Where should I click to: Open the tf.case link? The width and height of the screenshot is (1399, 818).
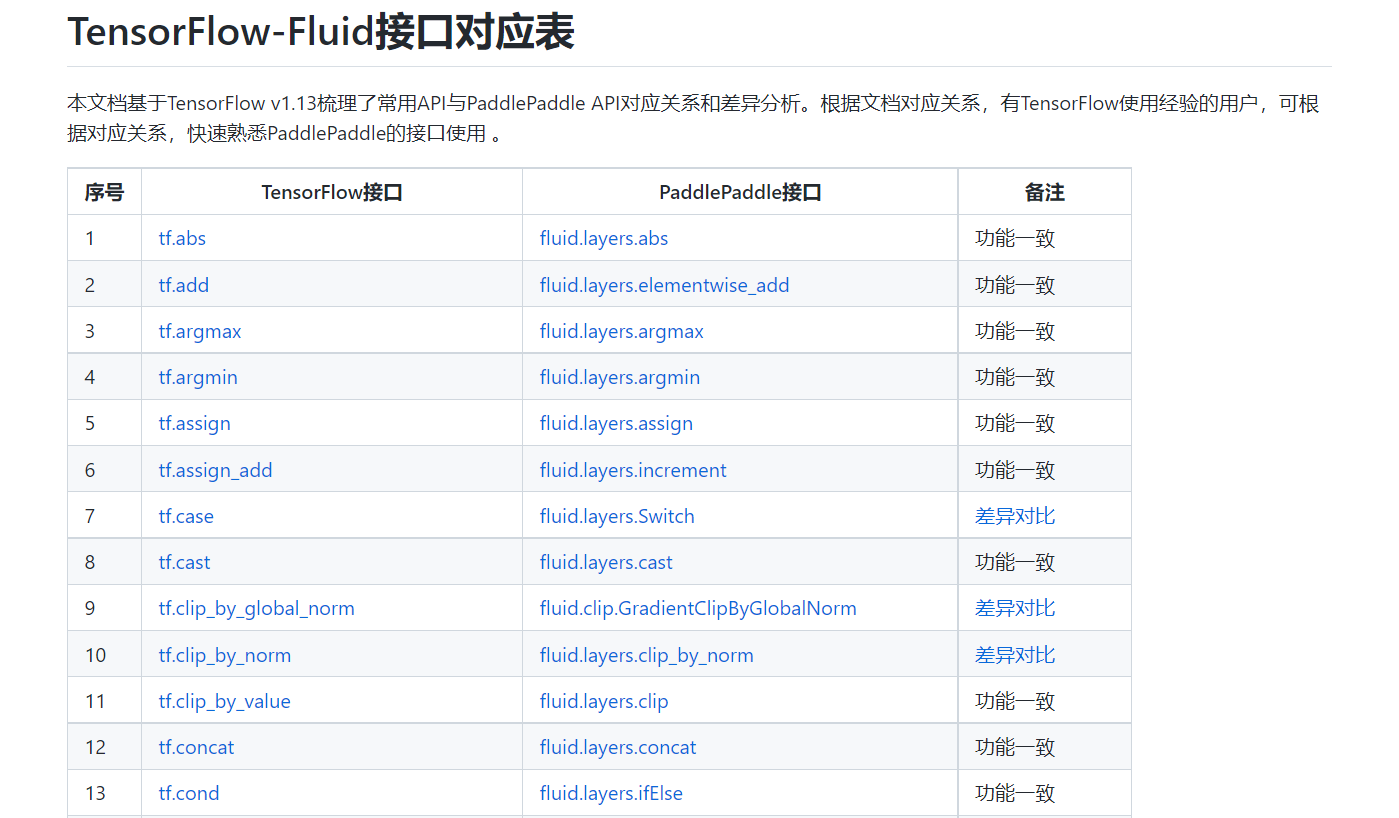pos(185,515)
